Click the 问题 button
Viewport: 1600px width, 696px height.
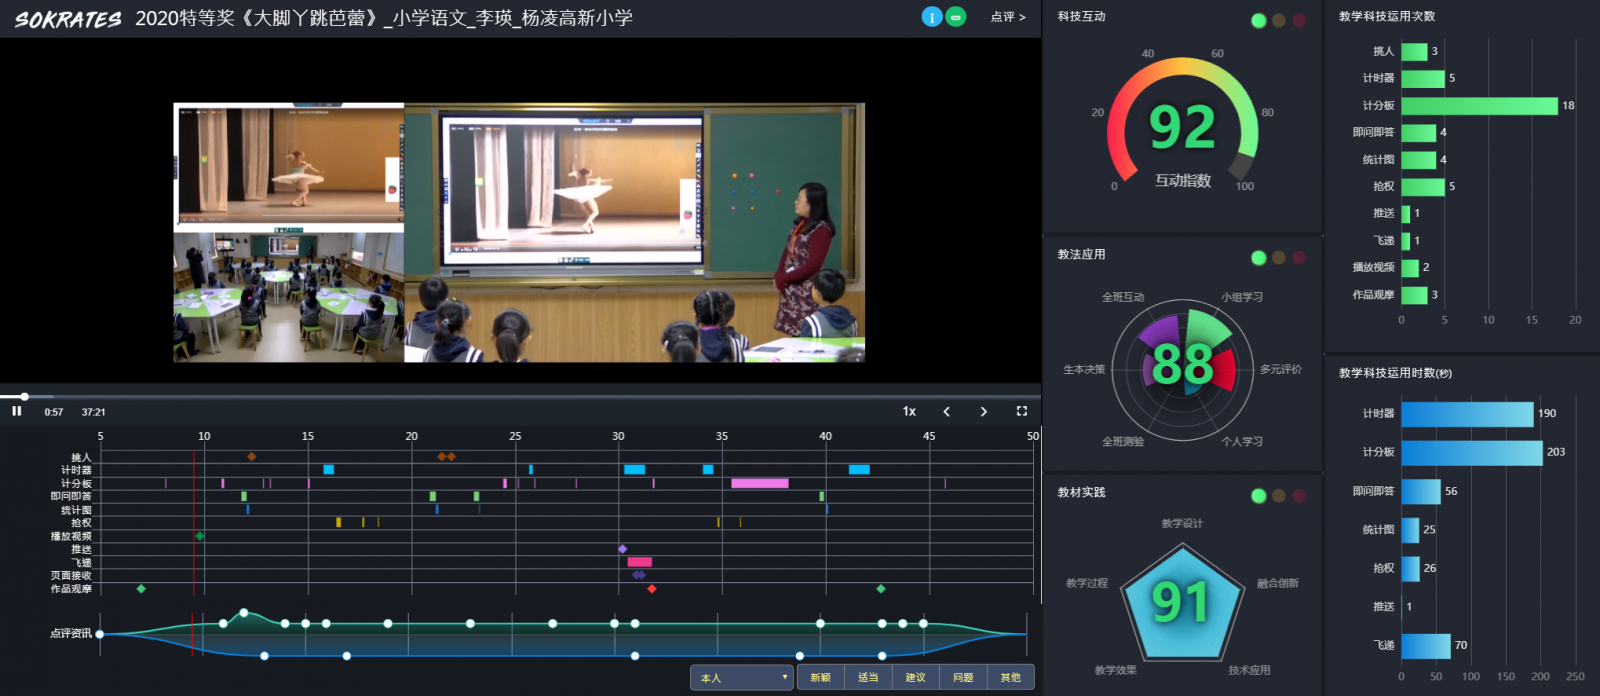point(963,678)
